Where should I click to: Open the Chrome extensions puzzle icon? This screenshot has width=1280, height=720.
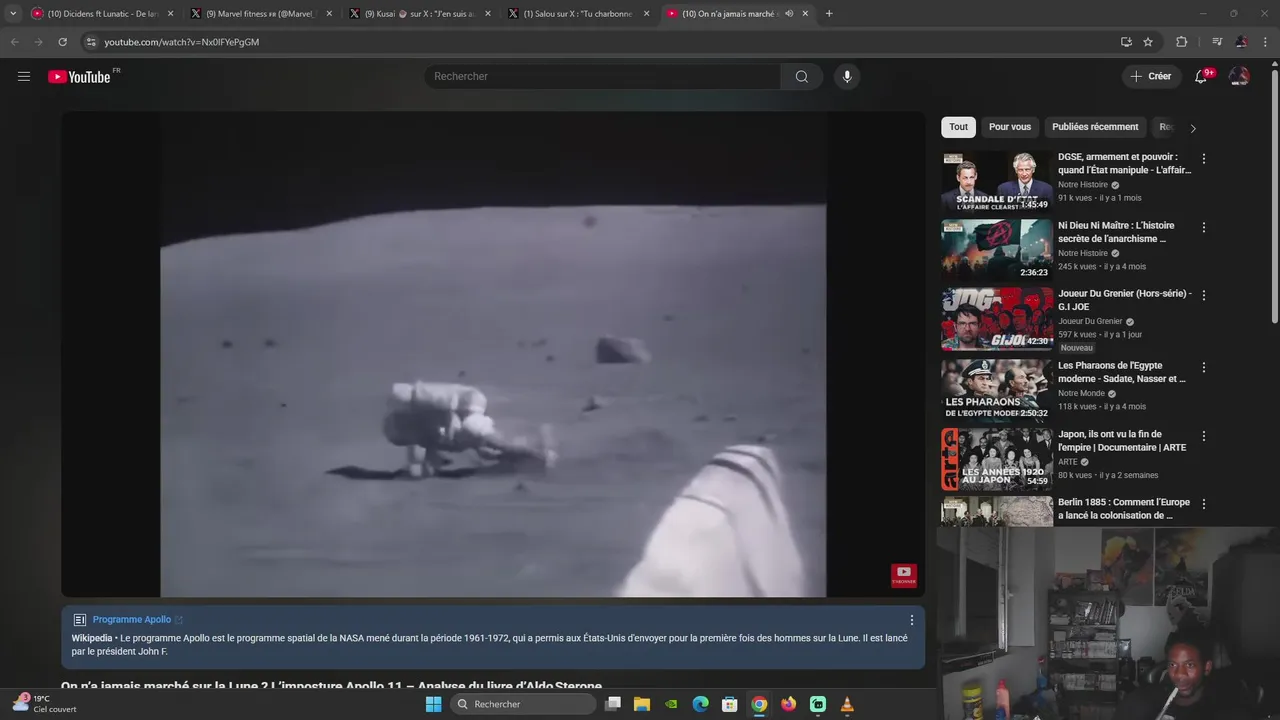pyautogui.click(x=1182, y=42)
